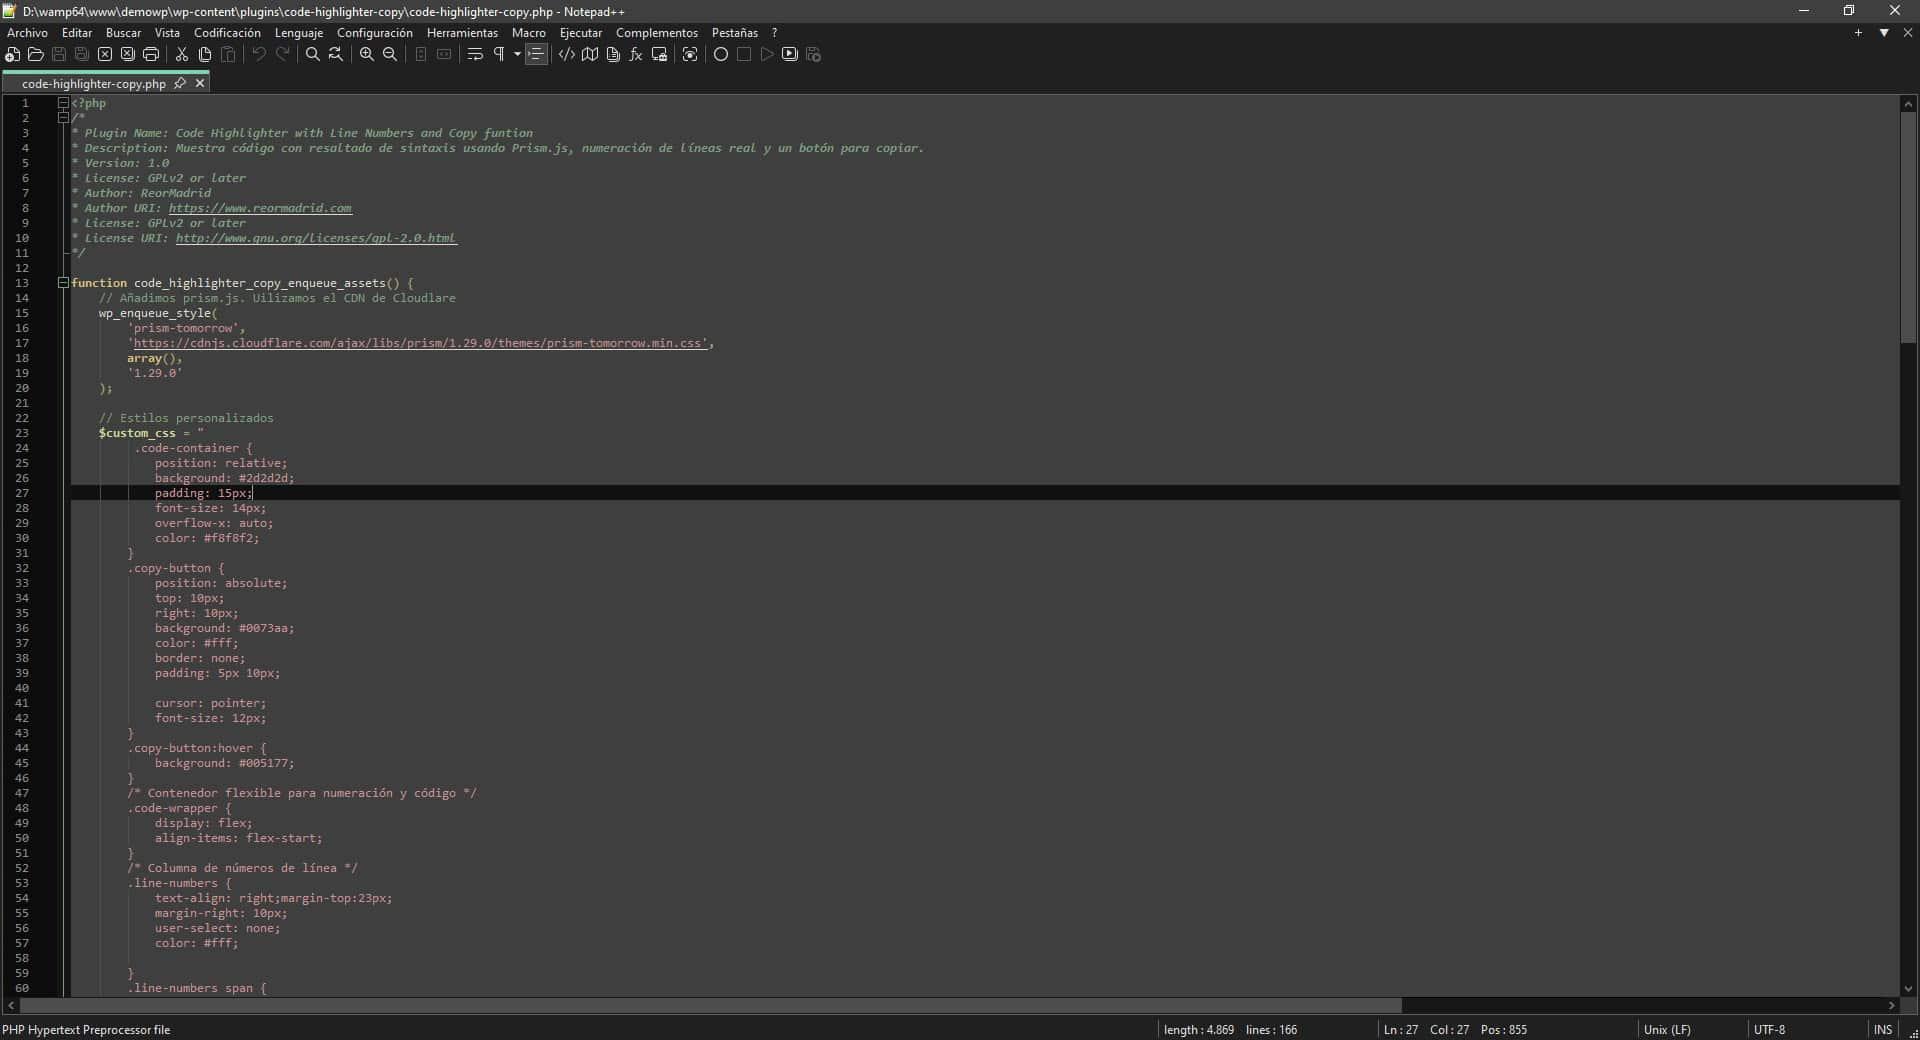Close the code-highlighter-copy.php tab
The width and height of the screenshot is (1920, 1040).
click(x=200, y=84)
